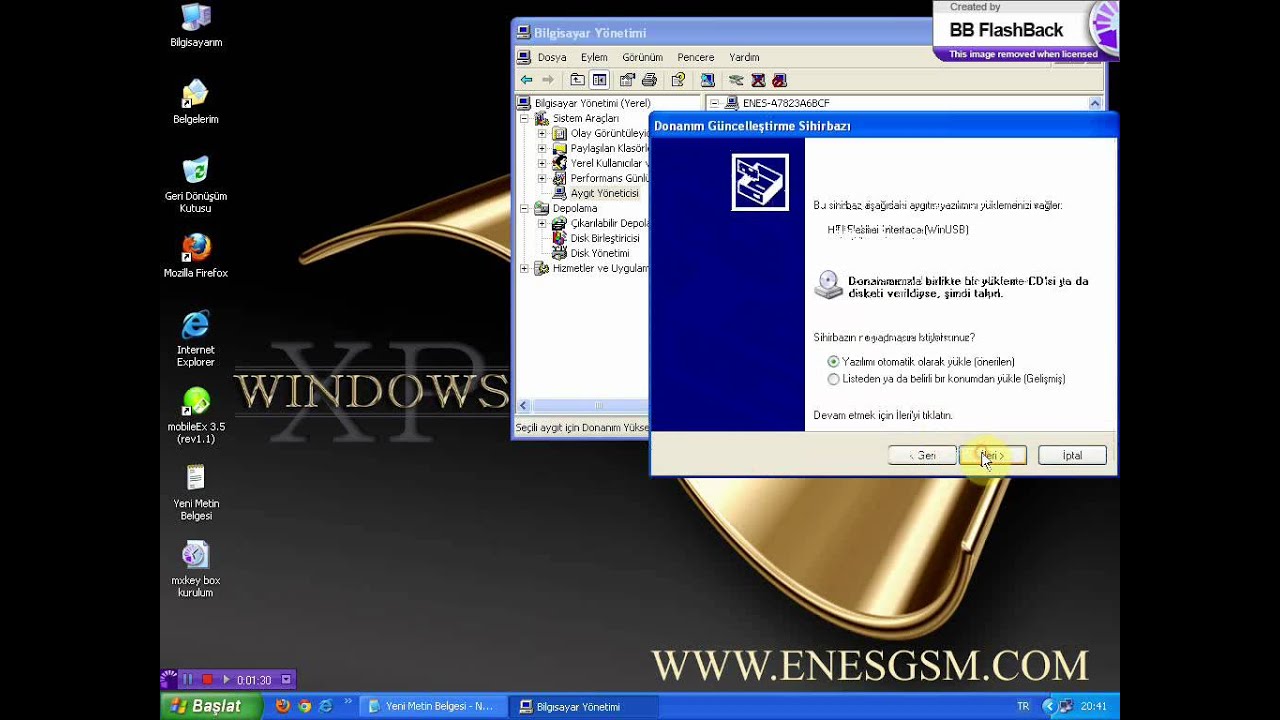Click left arrow of tree pane horizontal scrollbar
The image size is (1280, 720).
point(523,405)
